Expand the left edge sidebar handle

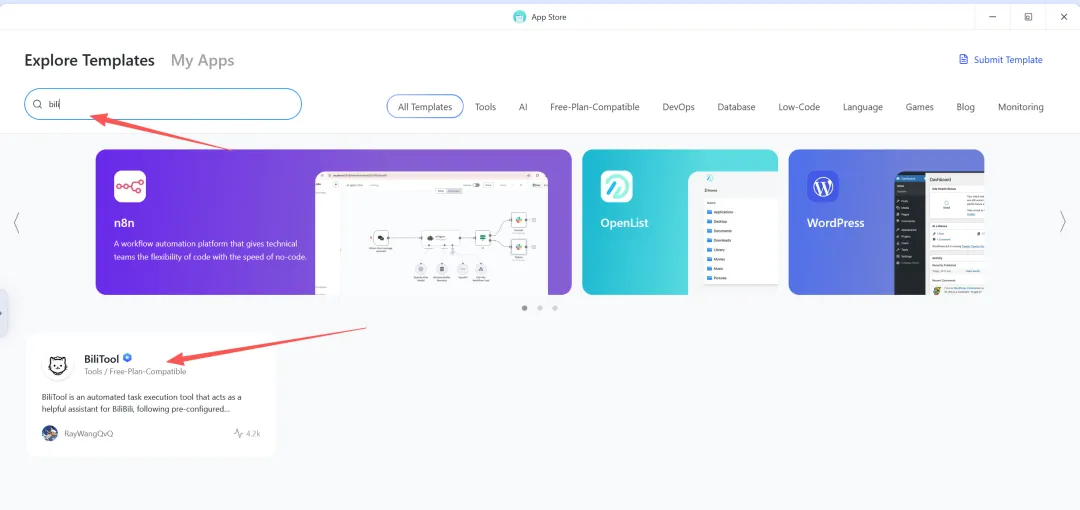3,314
